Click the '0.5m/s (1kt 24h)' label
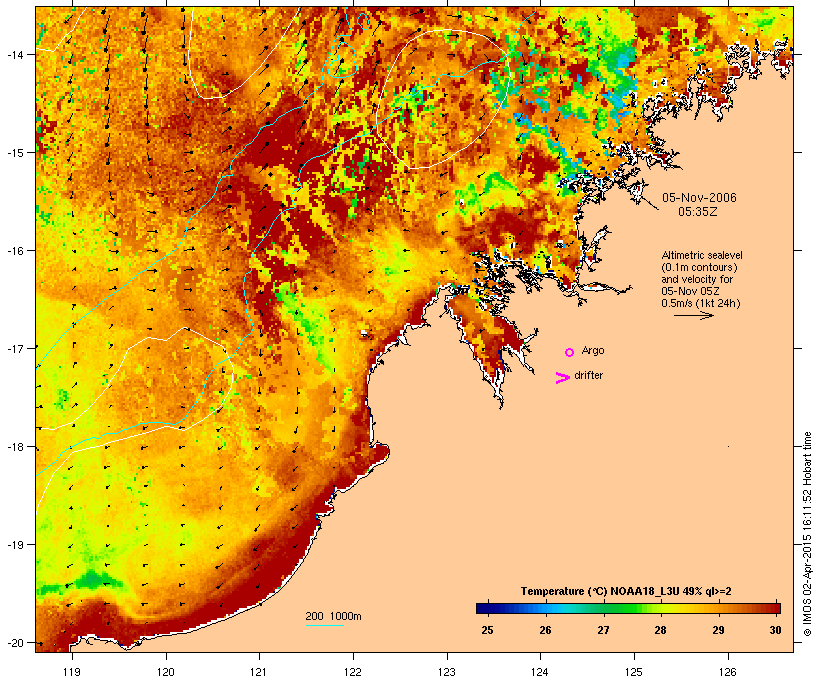 click(701, 303)
